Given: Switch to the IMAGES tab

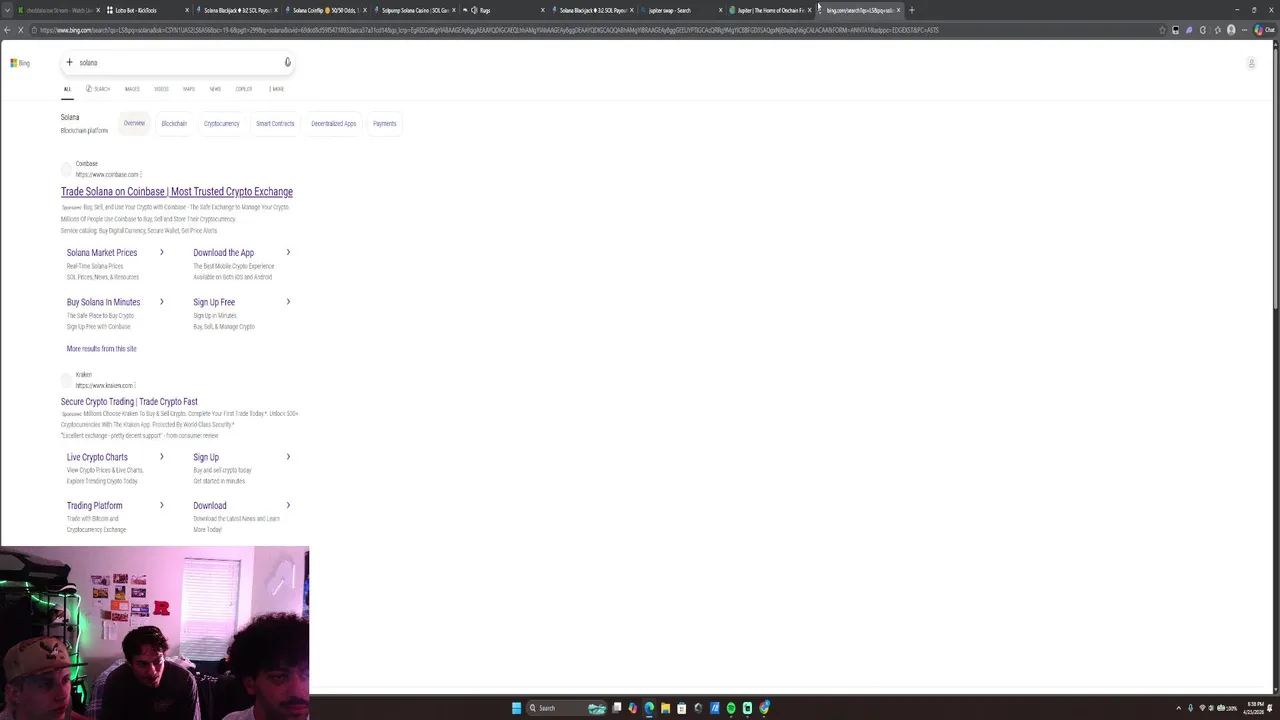Looking at the screenshot, I should pyautogui.click(x=132, y=89).
